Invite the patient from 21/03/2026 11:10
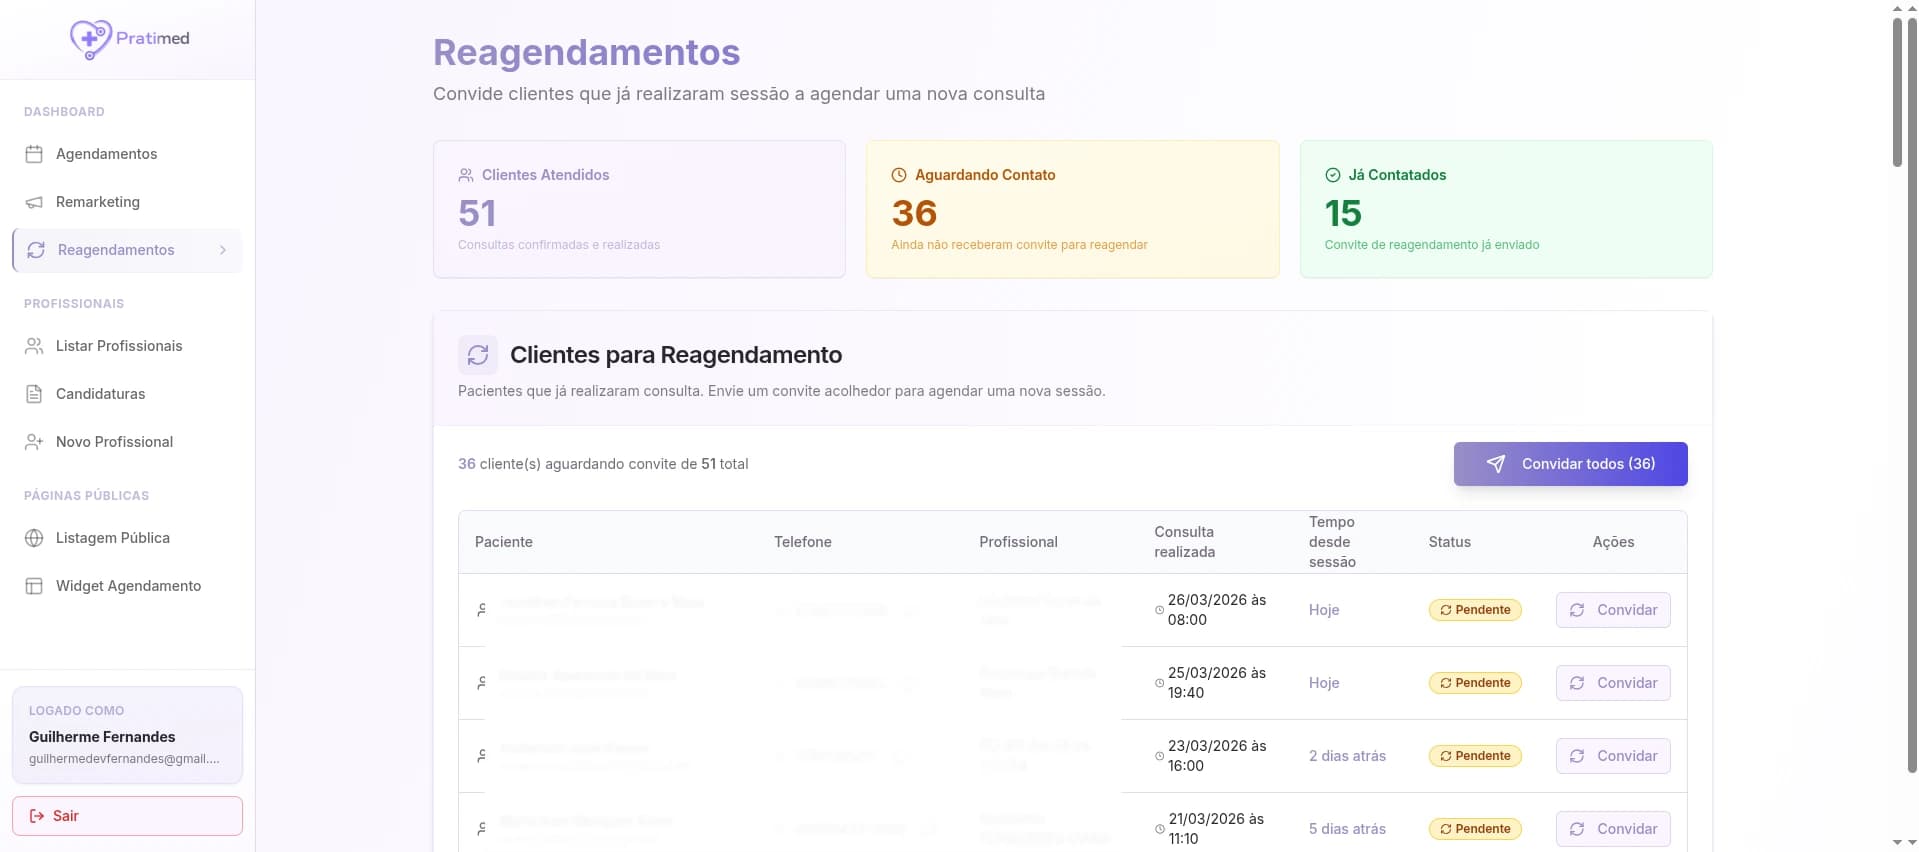 click(1613, 829)
